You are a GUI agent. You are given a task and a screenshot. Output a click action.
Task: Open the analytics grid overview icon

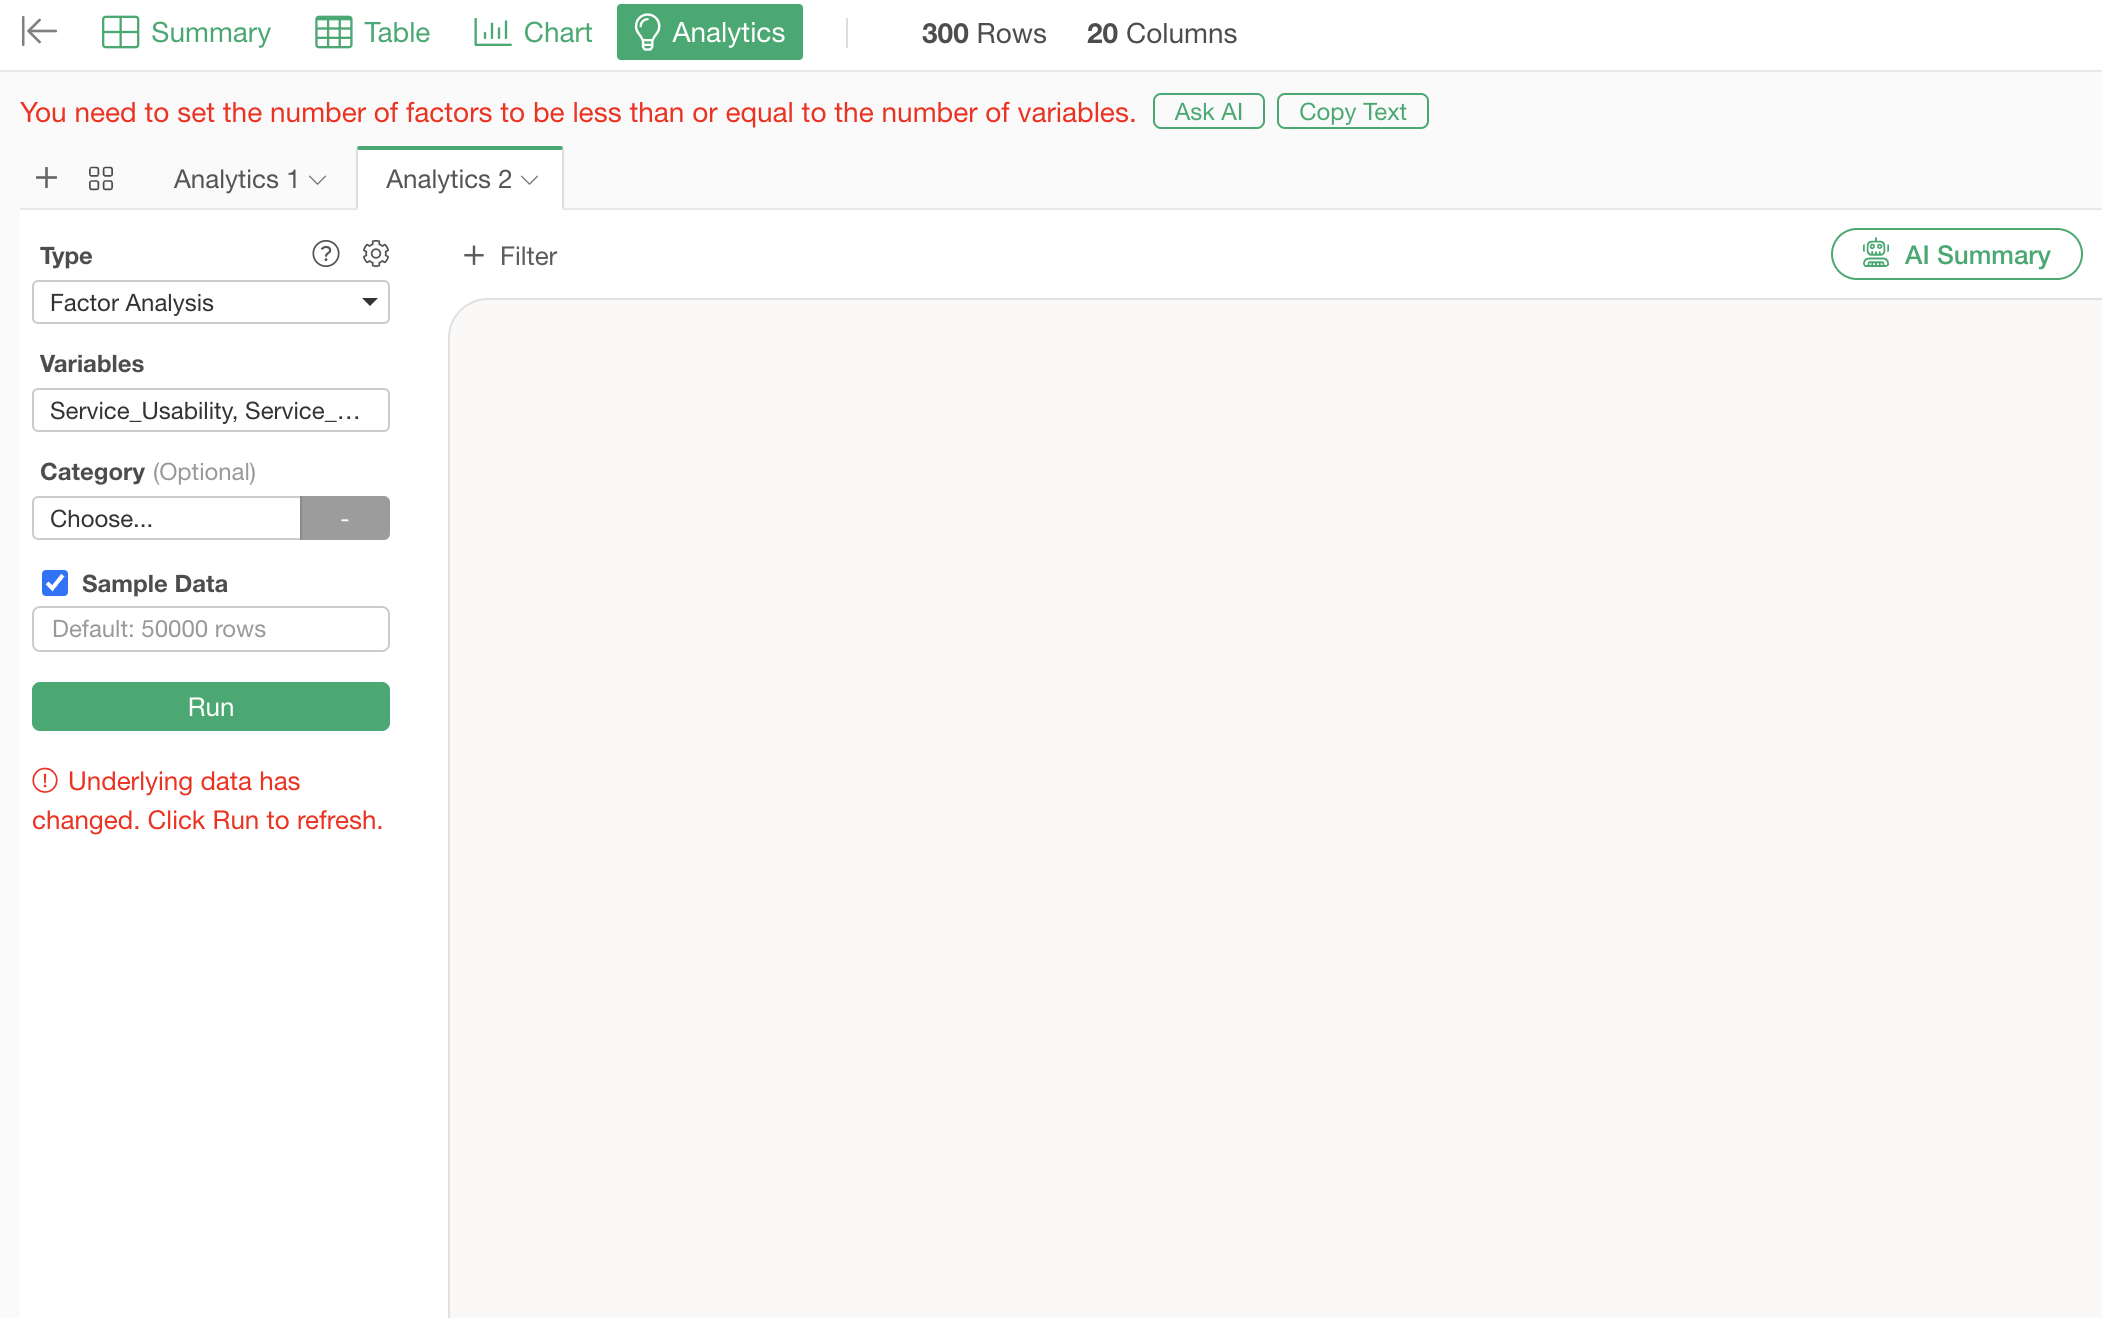(x=101, y=178)
